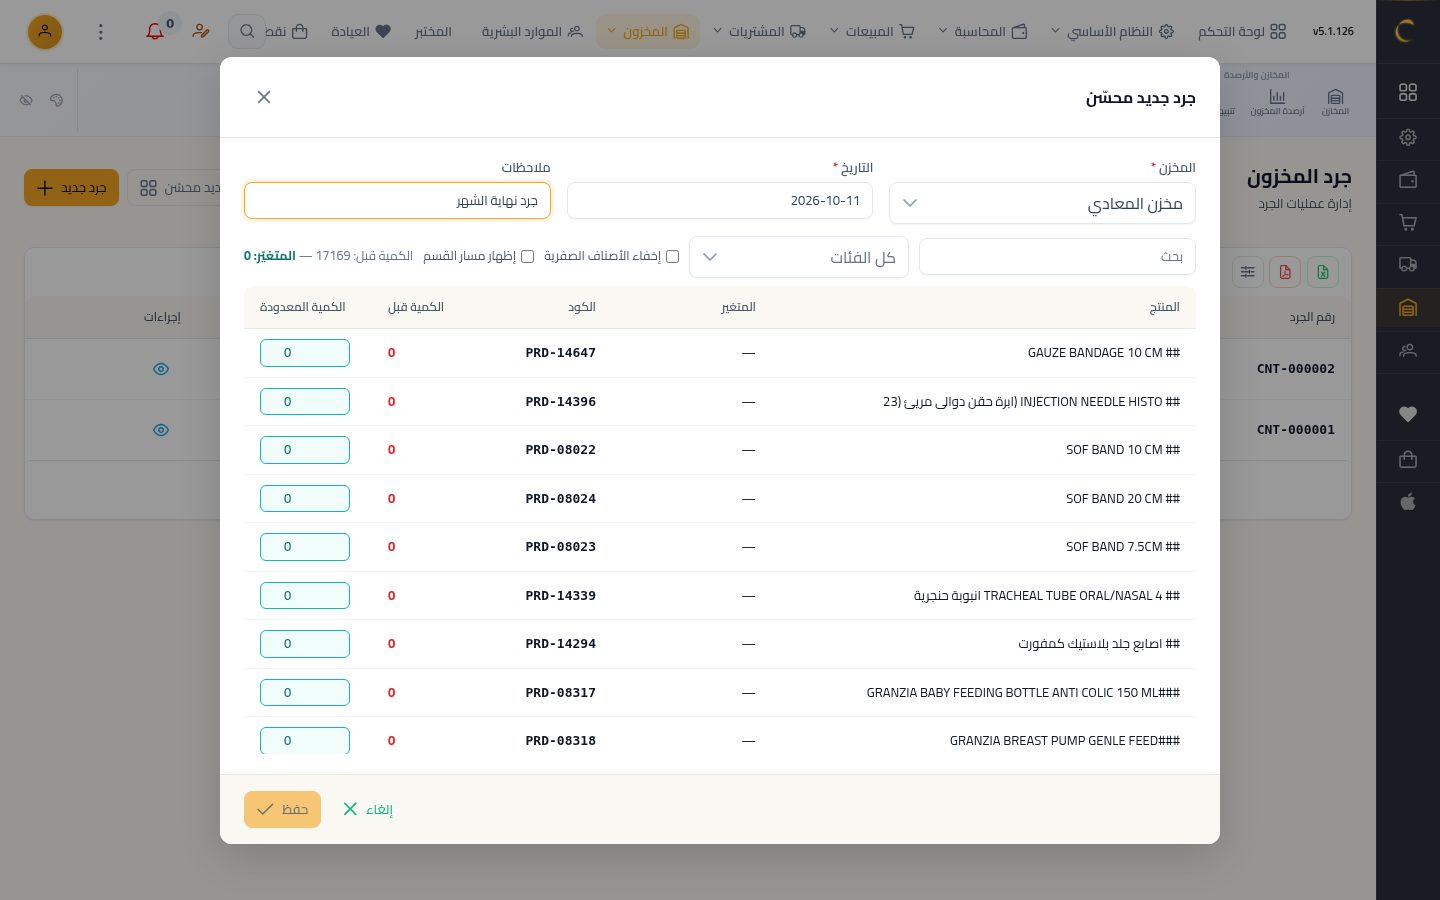
Task: Open المشتريات menu in top bar
Action: click(759, 32)
